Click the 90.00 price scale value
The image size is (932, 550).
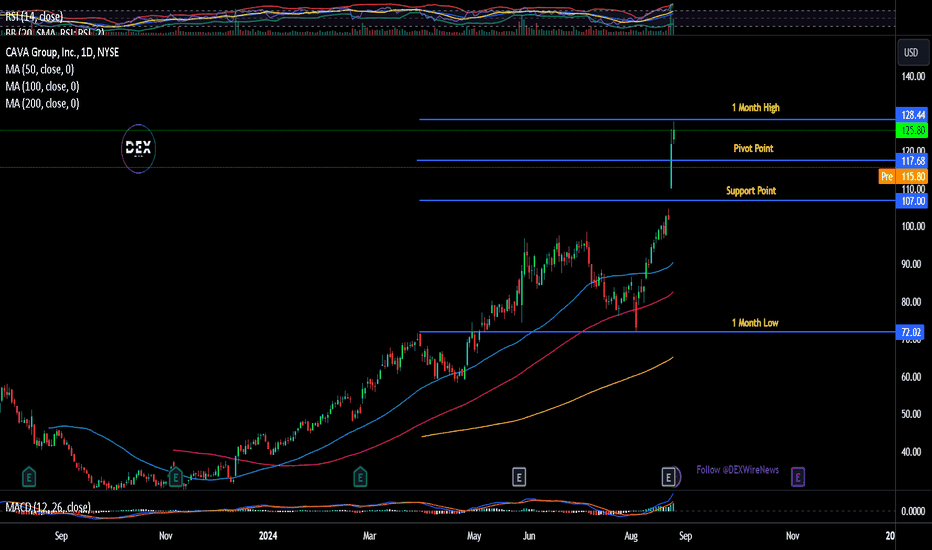tap(911, 264)
